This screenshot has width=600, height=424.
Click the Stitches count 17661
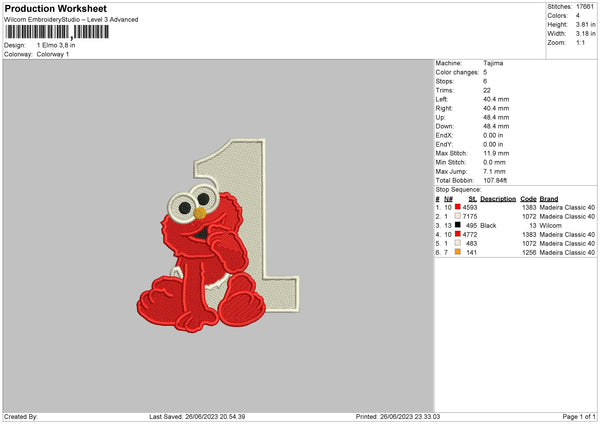pyautogui.click(x=585, y=8)
